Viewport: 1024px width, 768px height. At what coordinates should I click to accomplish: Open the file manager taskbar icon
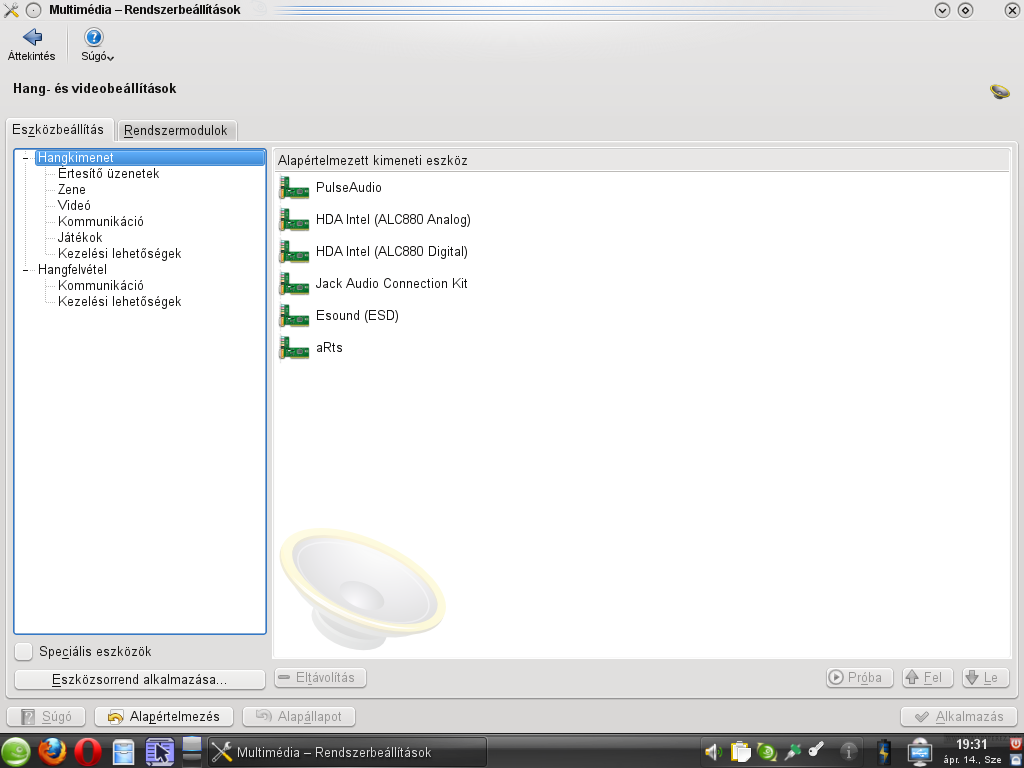123,752
